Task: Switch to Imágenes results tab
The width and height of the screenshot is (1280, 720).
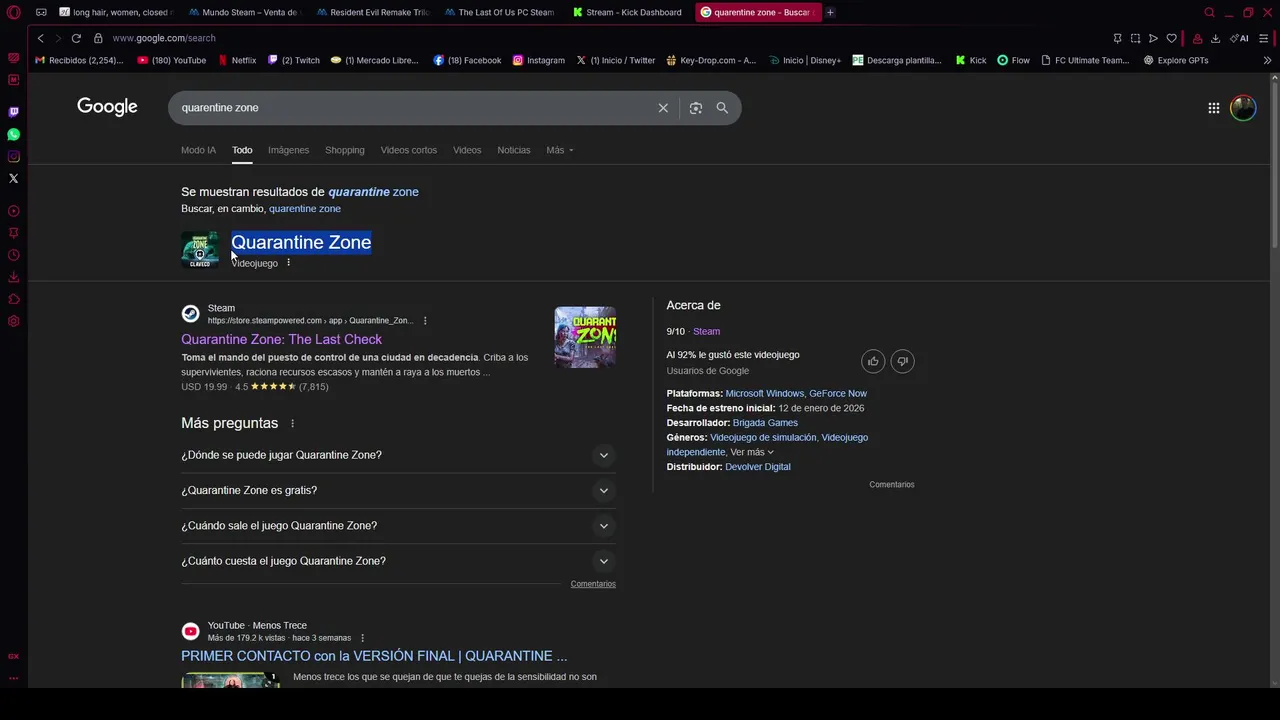Action: point(288,150)
